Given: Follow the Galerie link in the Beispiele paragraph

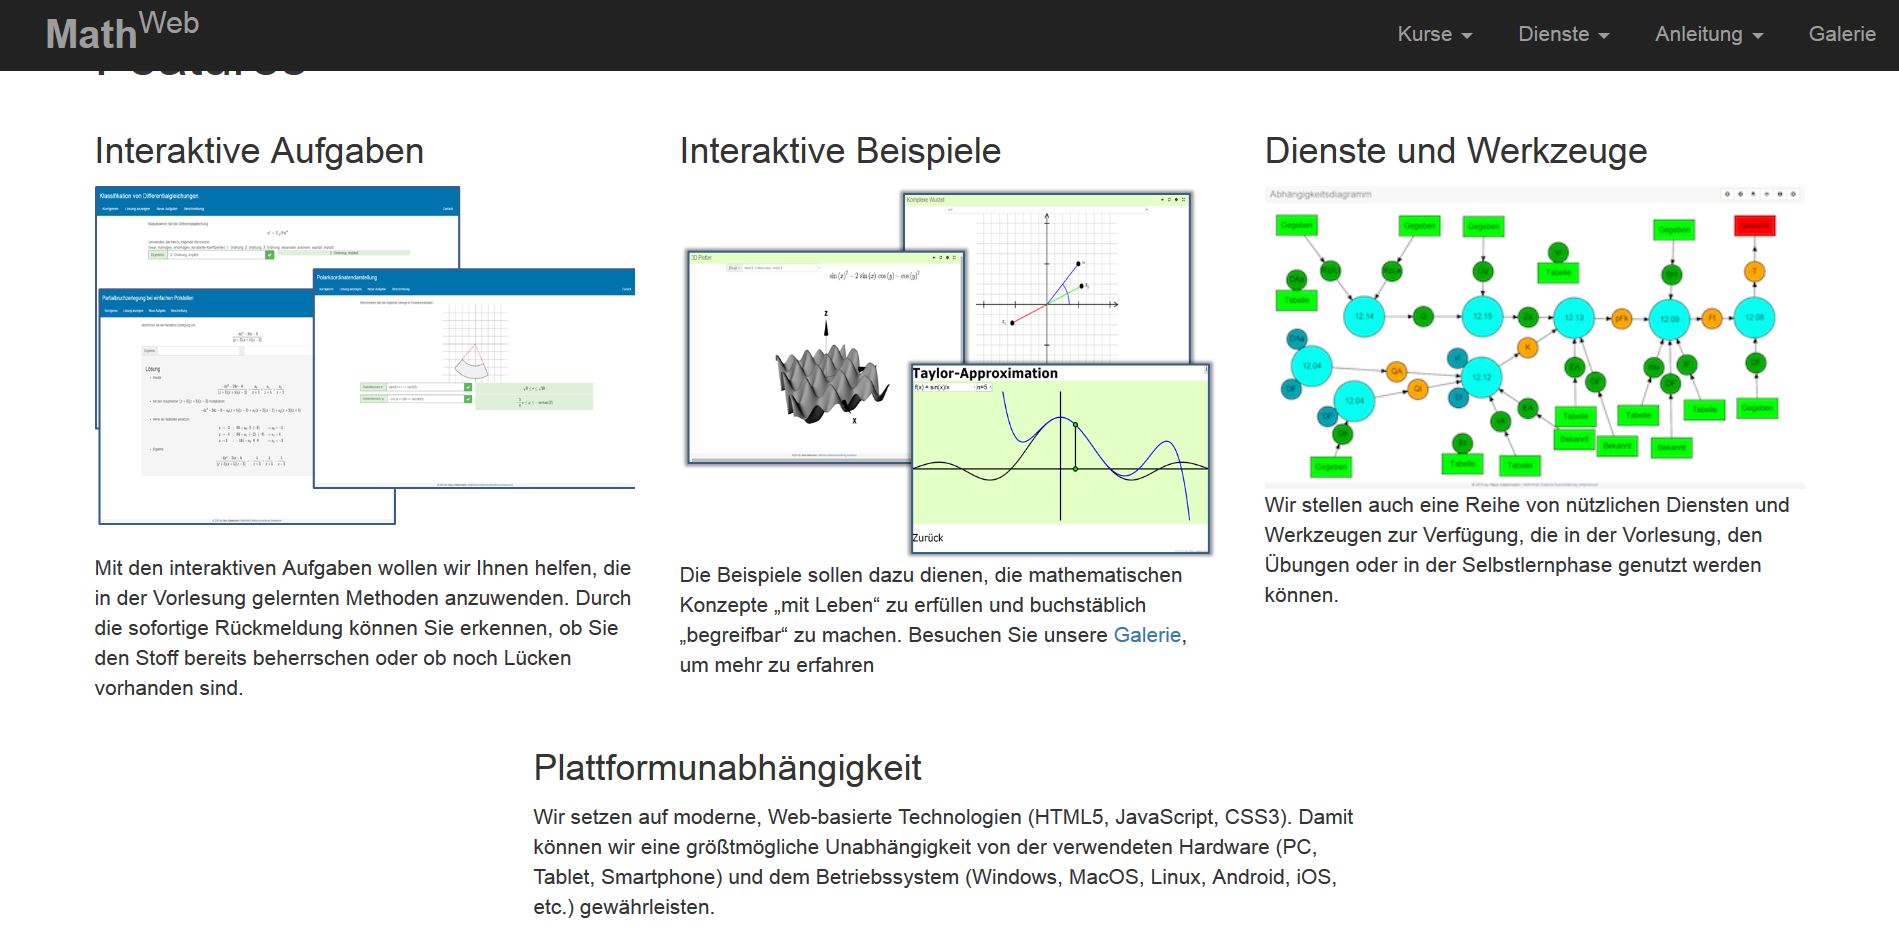Looking at the screenshot, I should pos(1147,635).
